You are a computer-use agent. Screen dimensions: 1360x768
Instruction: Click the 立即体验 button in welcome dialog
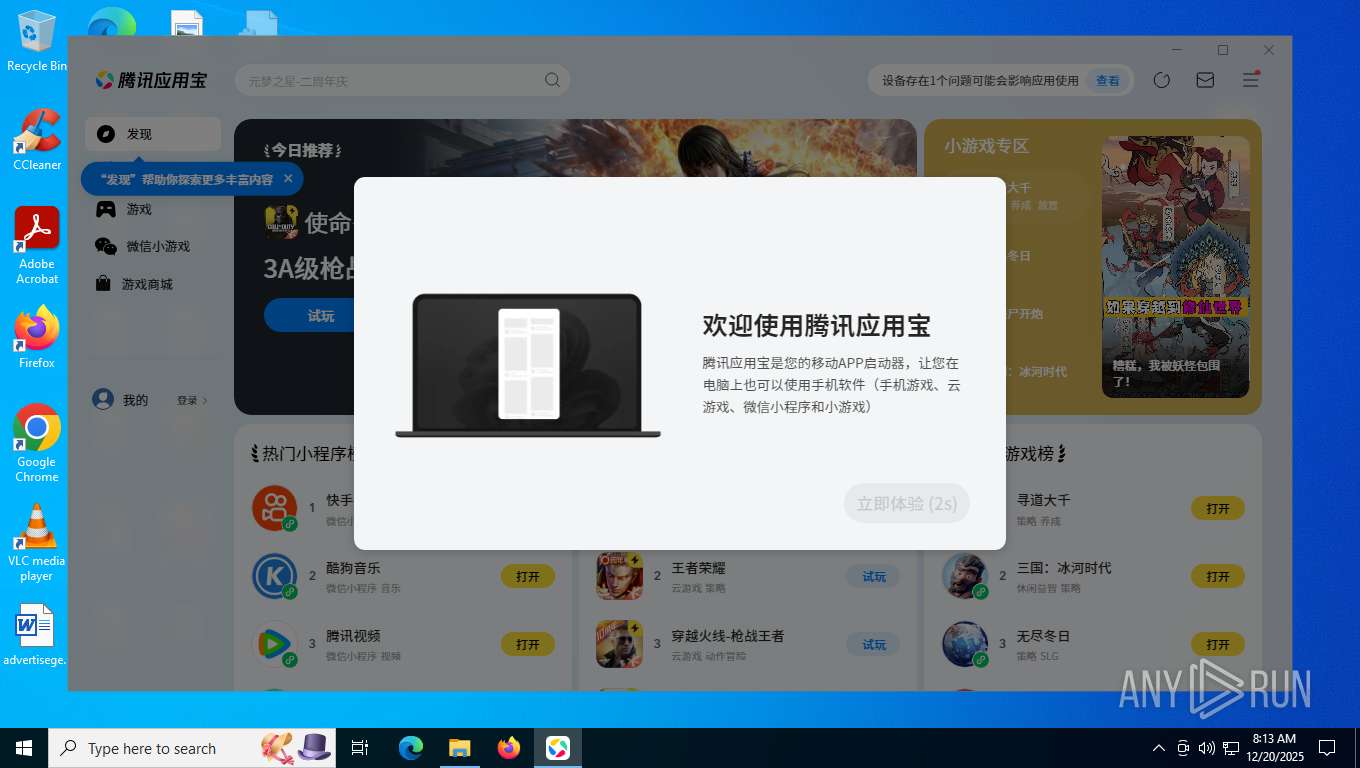(x=907, y=503)
